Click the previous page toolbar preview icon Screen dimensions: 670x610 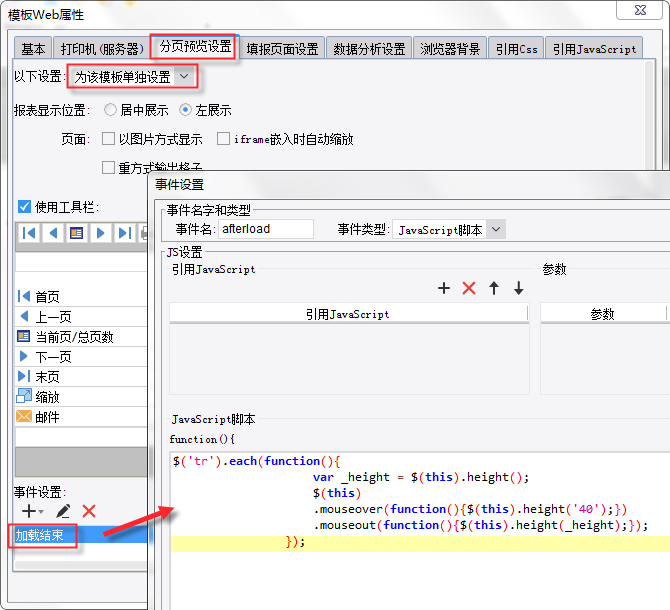pos(53,233)
